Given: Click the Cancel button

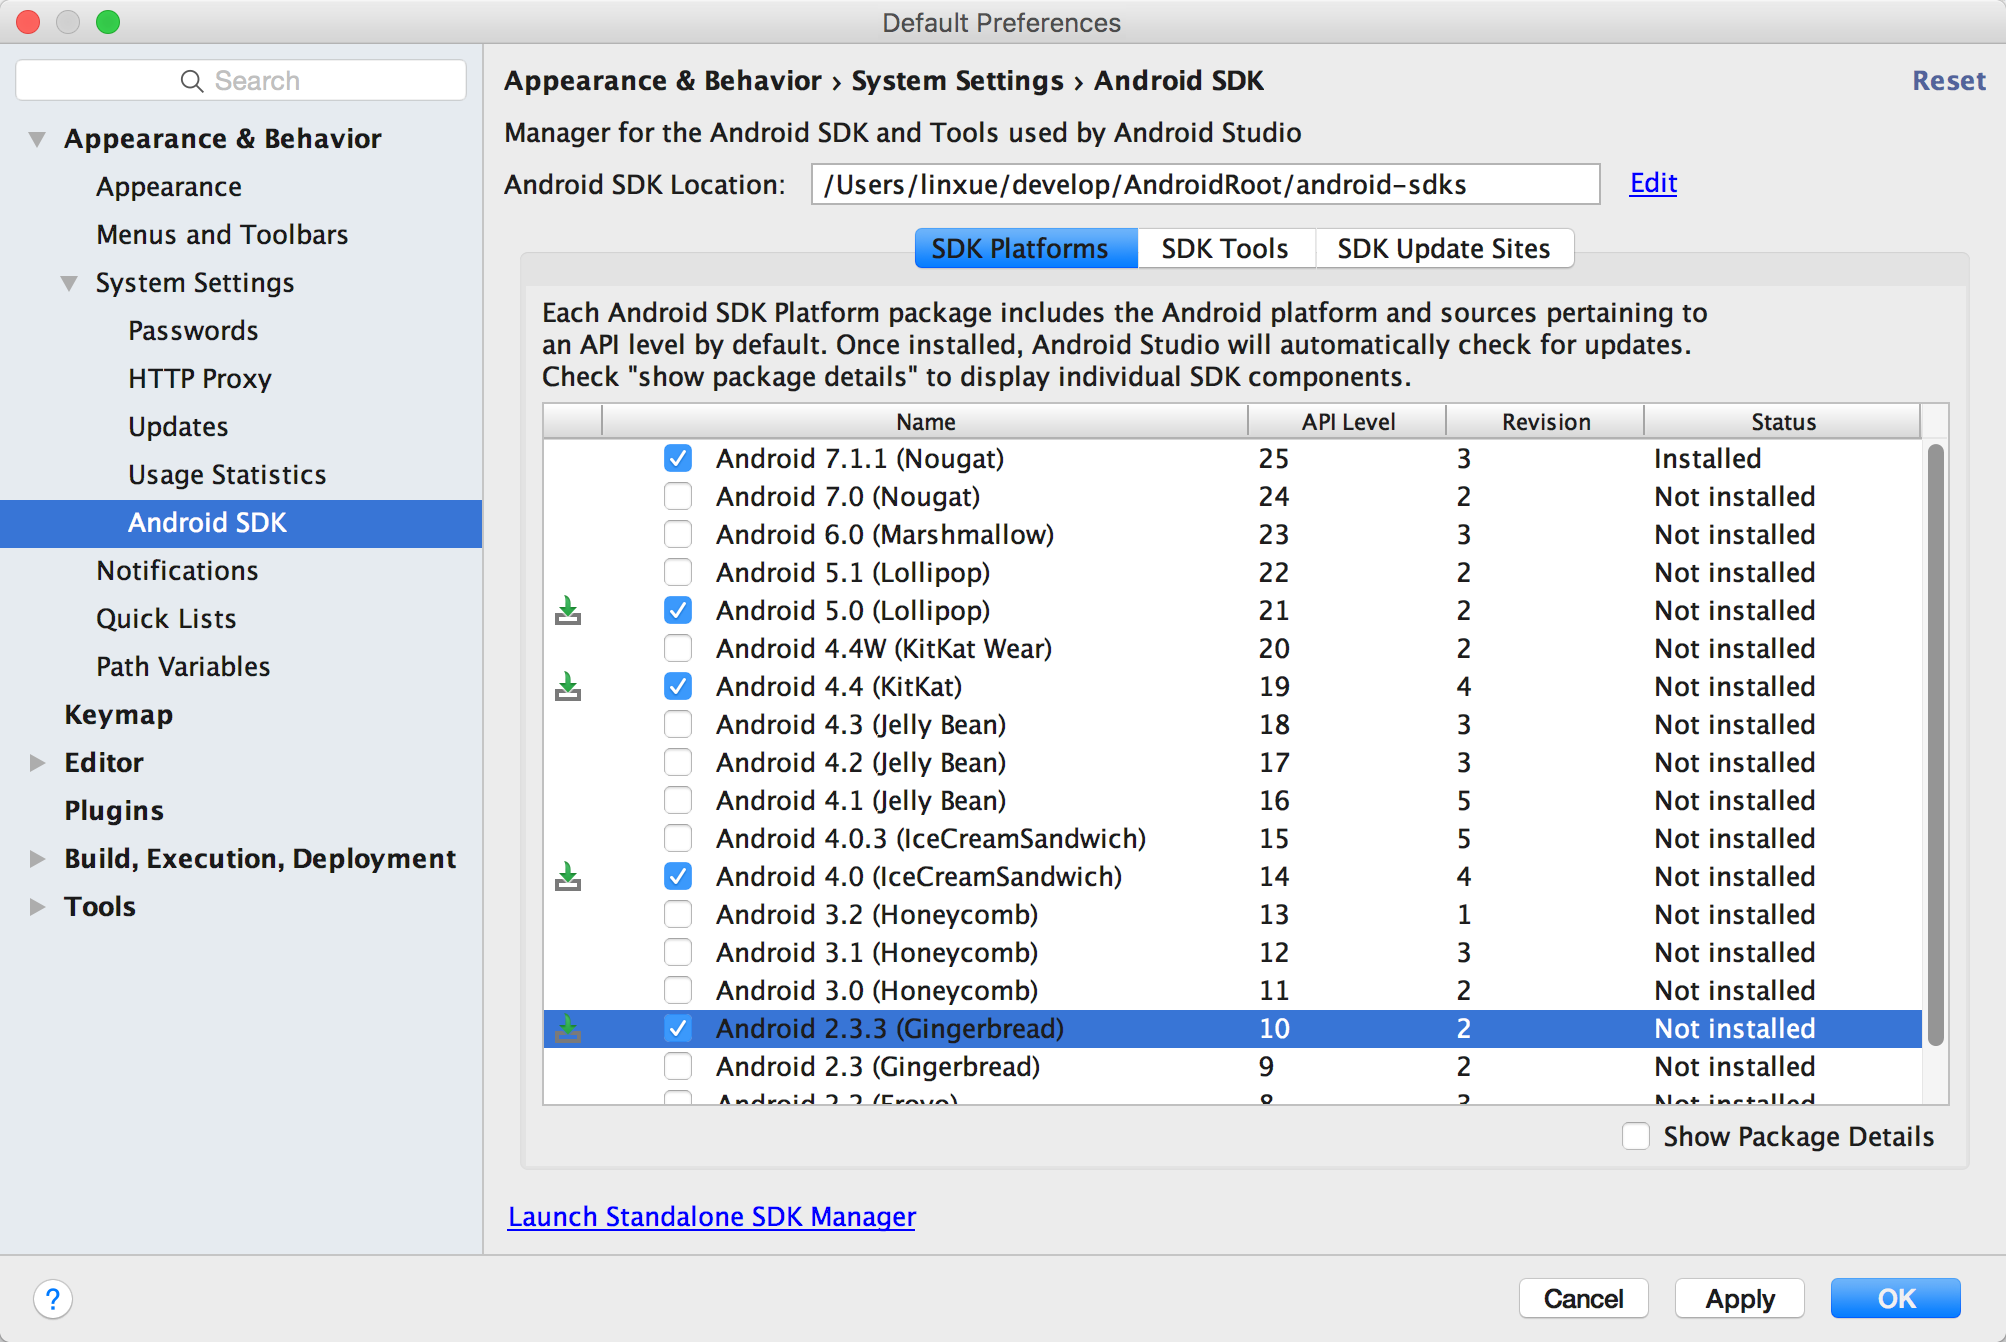Looking at the screenshot, I should coord(1583,1298).
